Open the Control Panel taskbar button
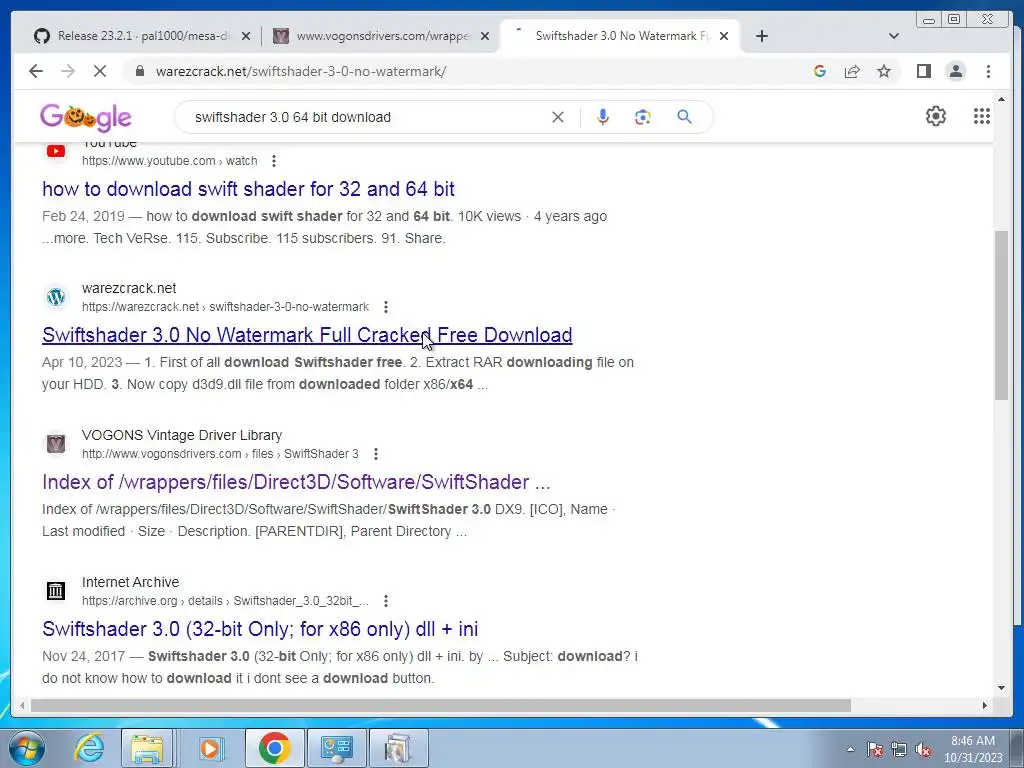The image size is (1024, 768). tap(337, 748)
